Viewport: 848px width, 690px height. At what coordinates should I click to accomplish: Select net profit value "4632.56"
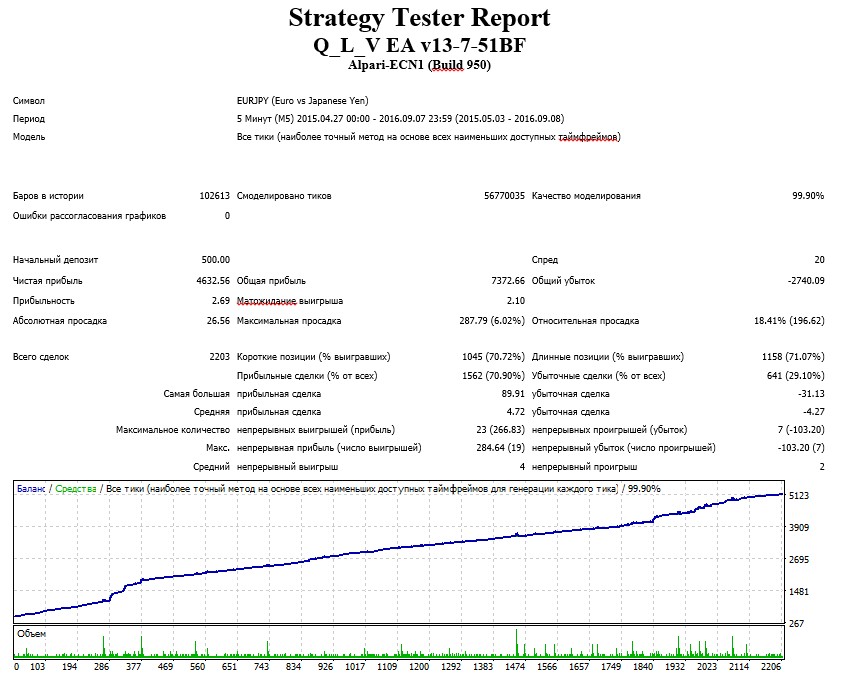(213, 281)
